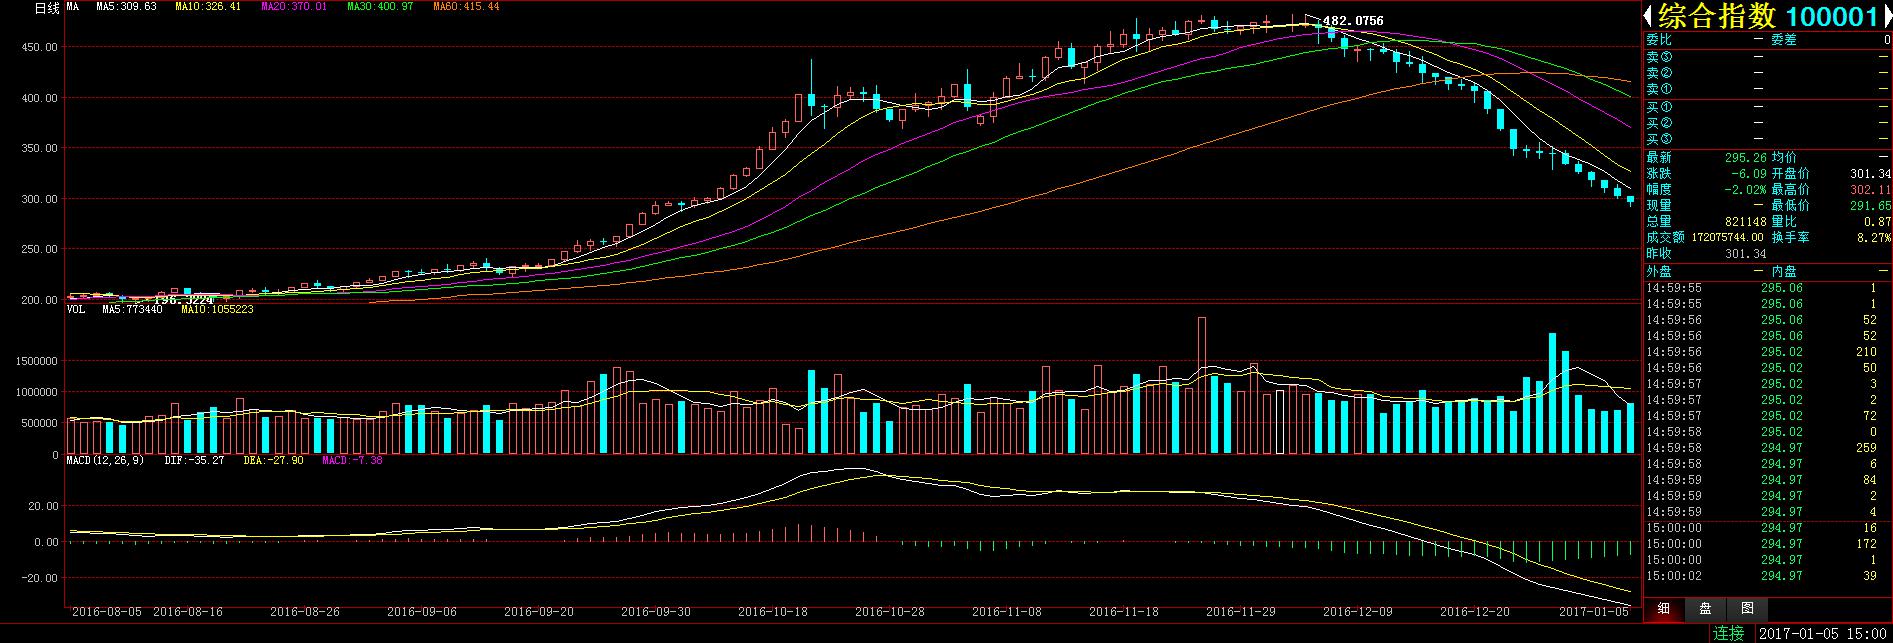
Task: Select the 14:59:59 tick with volume 84
Action: pos(1767,480)
